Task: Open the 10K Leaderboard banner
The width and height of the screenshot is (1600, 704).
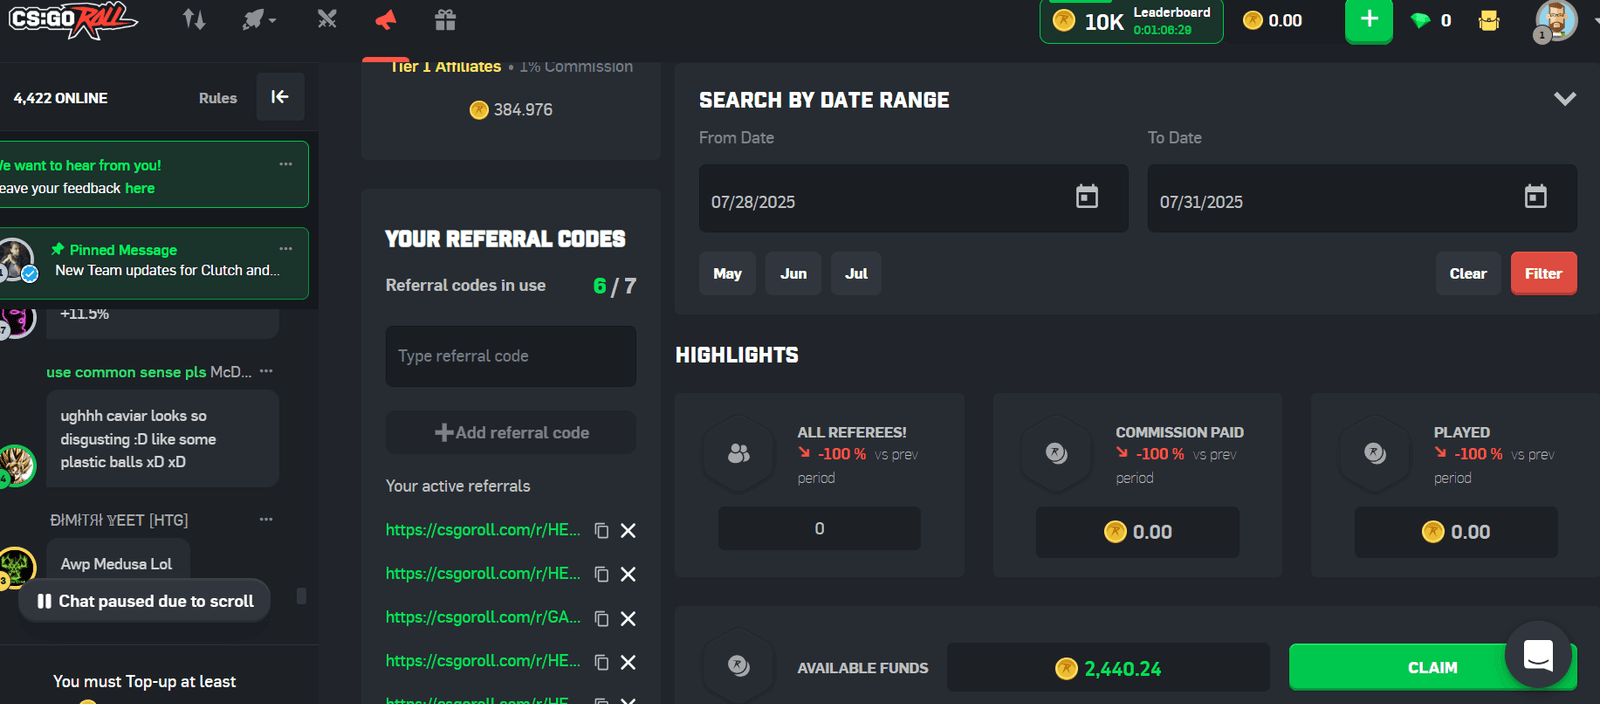Action: point(1130,21)
